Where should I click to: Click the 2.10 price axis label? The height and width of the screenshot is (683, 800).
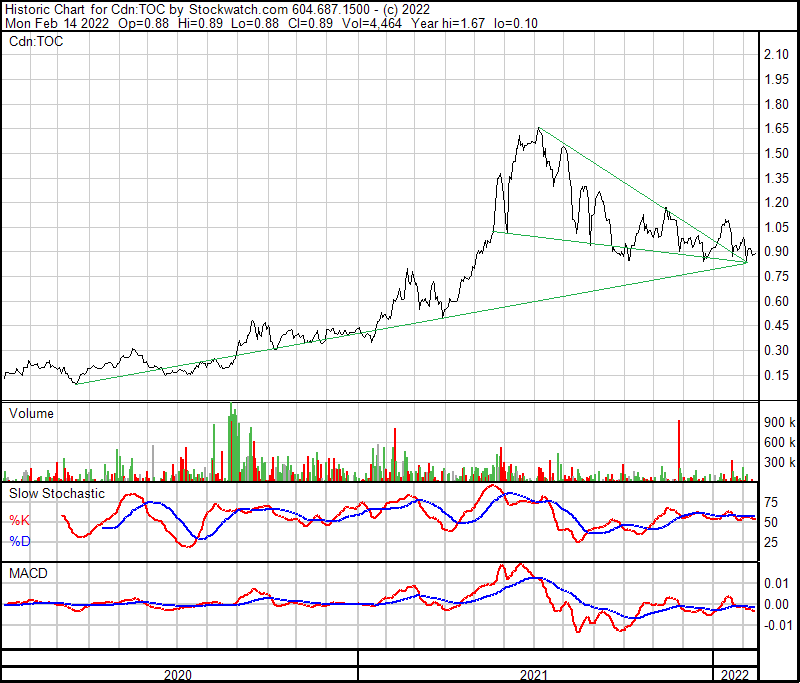click(x=776, y=55)
